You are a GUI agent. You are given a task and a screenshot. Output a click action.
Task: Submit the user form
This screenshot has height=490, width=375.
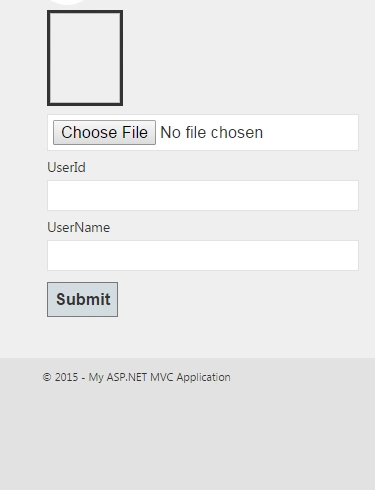point(82,299)
